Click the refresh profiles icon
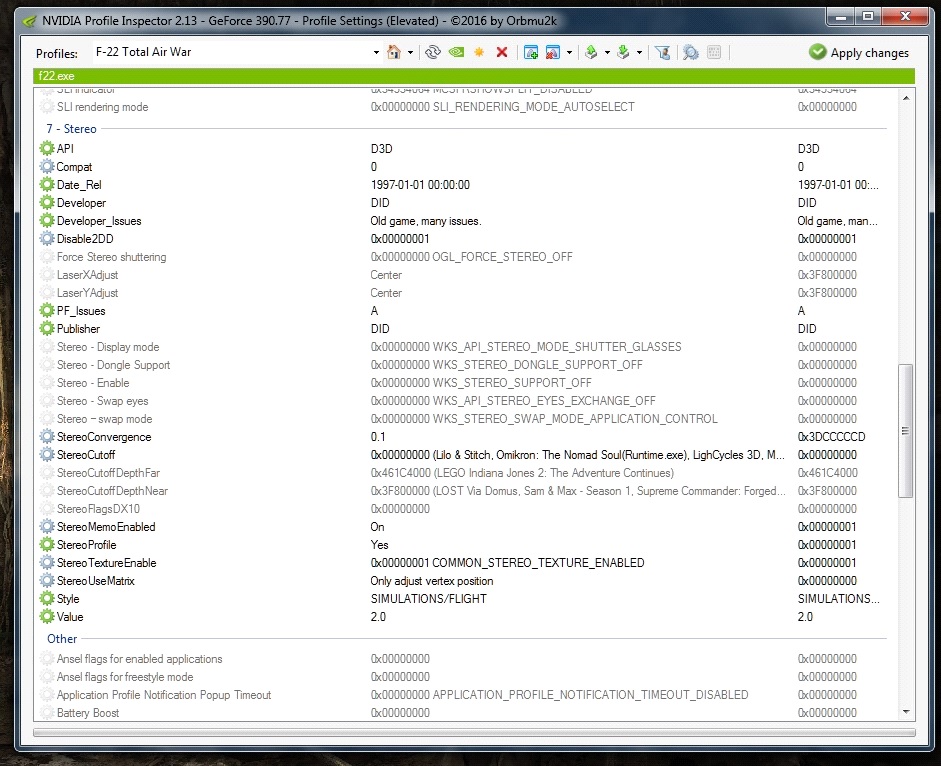The image size is (941, 766). tap(433, 52)
